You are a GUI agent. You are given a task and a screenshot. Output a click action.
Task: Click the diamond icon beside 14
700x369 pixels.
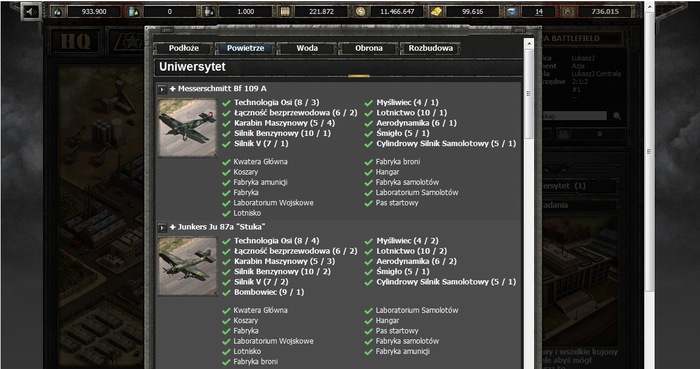coord(512,12)
